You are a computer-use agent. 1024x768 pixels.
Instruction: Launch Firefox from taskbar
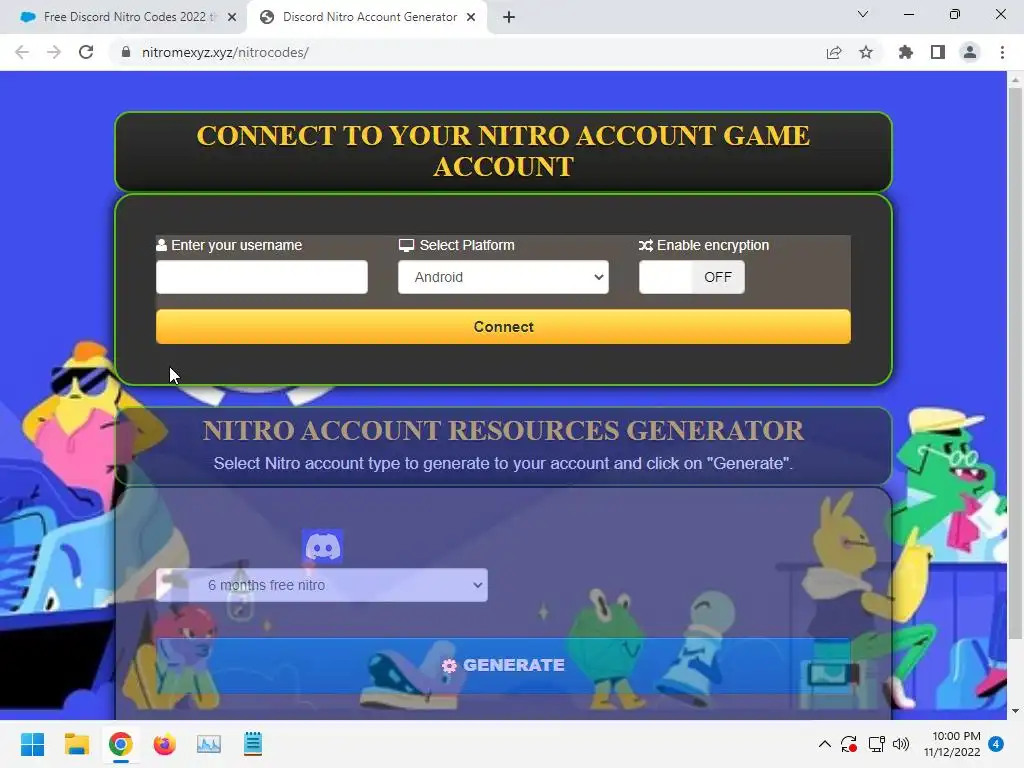pyautogui.click(x=165, y=744)
